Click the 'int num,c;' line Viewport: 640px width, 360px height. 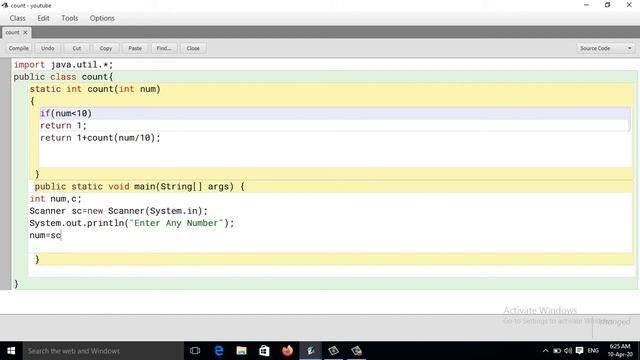(55, 199)
